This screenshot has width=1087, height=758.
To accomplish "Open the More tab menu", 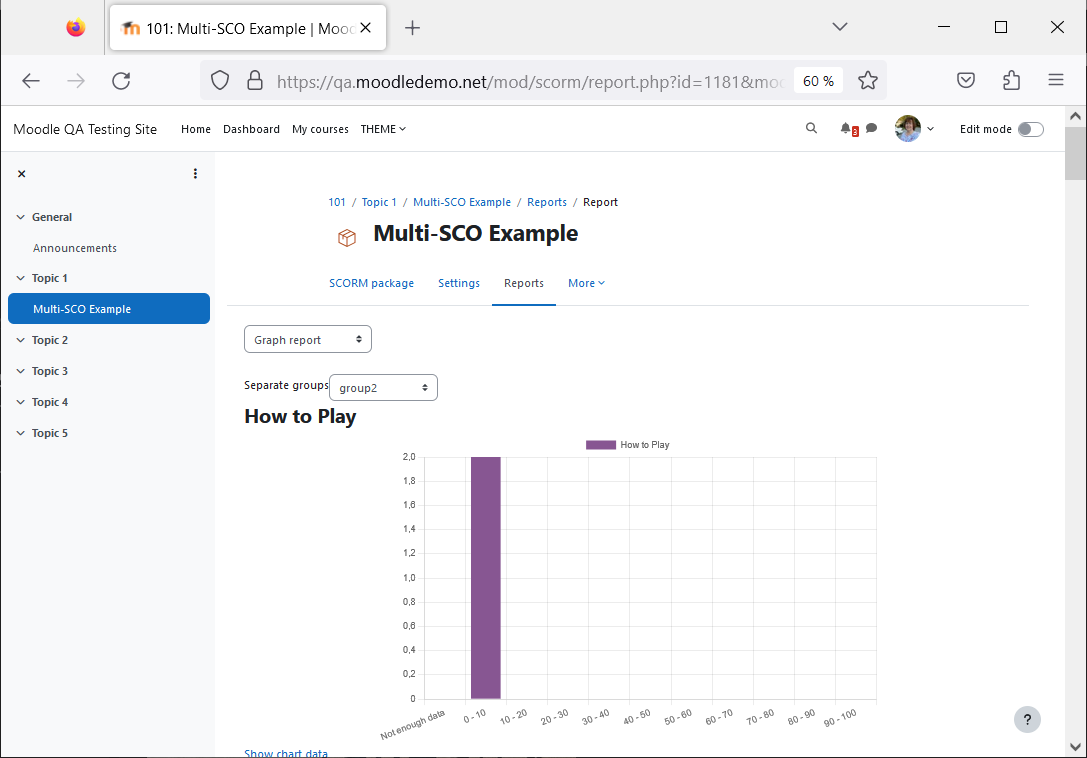I will click(586, 283).
